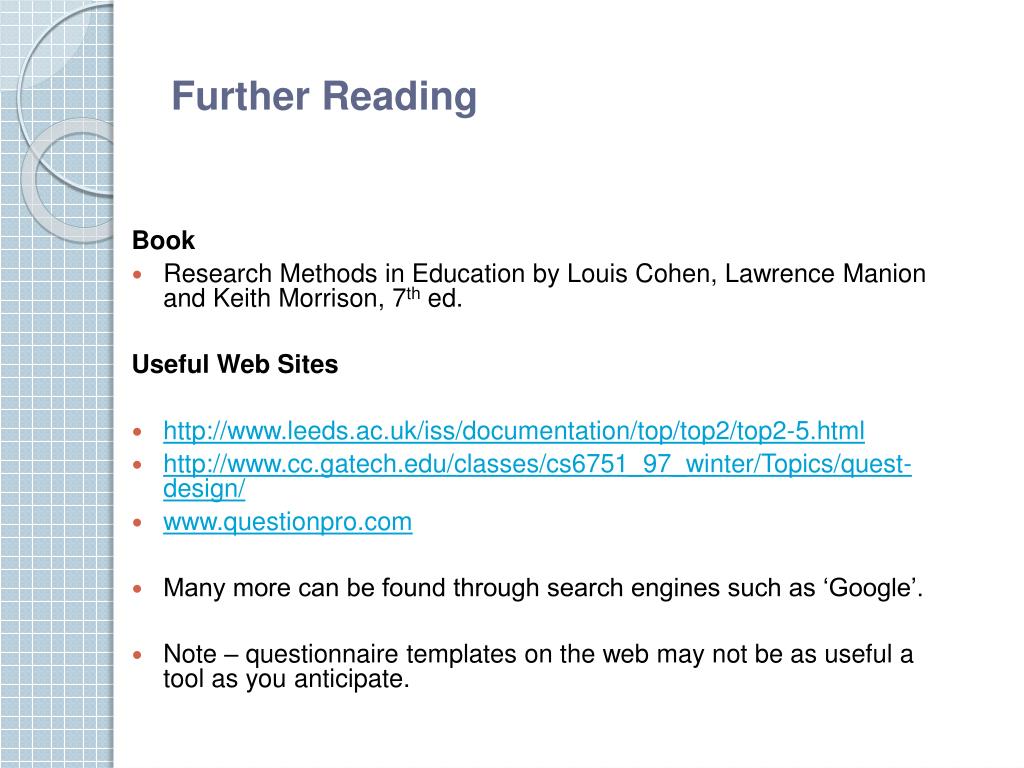The height and width of the screenshot is (768, 1024).
Task: Click the Note about questionnaire templates
Action: 538,666
